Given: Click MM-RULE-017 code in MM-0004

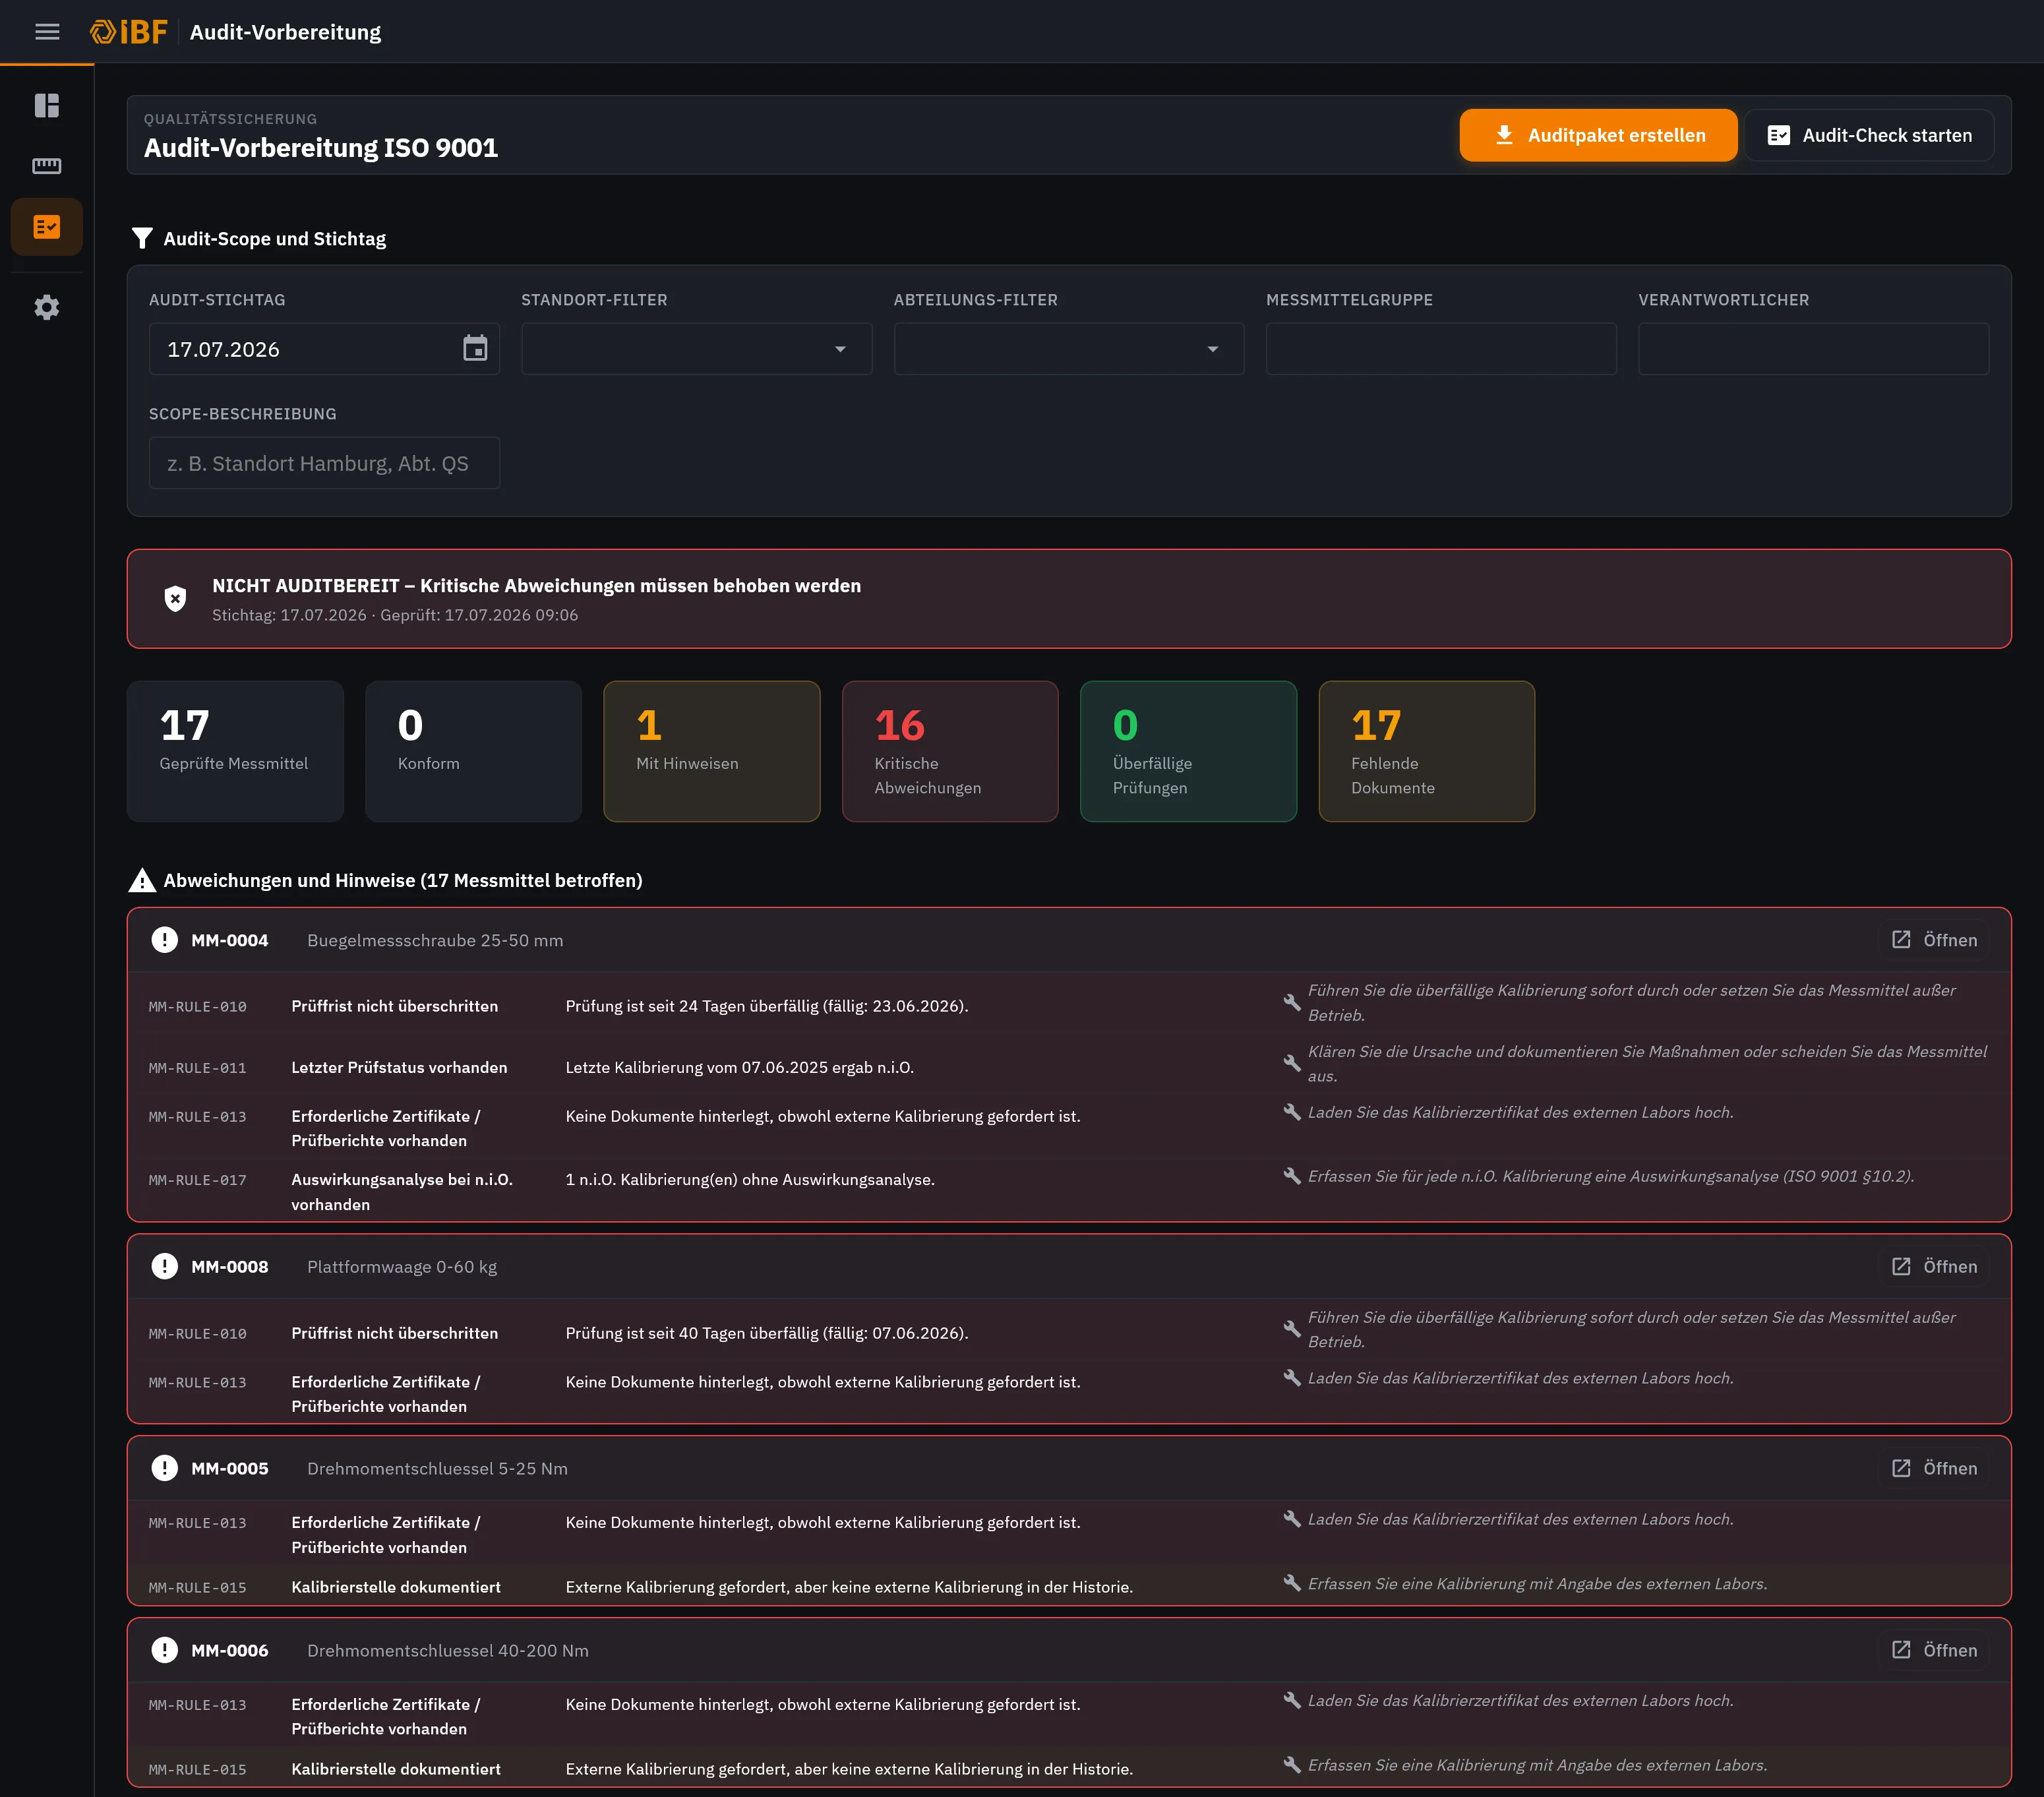Looking at the screenshot, I should pos(198,1180).
